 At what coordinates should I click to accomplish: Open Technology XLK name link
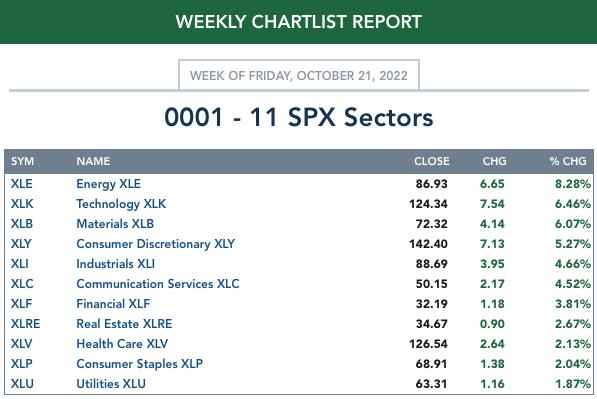(121, 204)
